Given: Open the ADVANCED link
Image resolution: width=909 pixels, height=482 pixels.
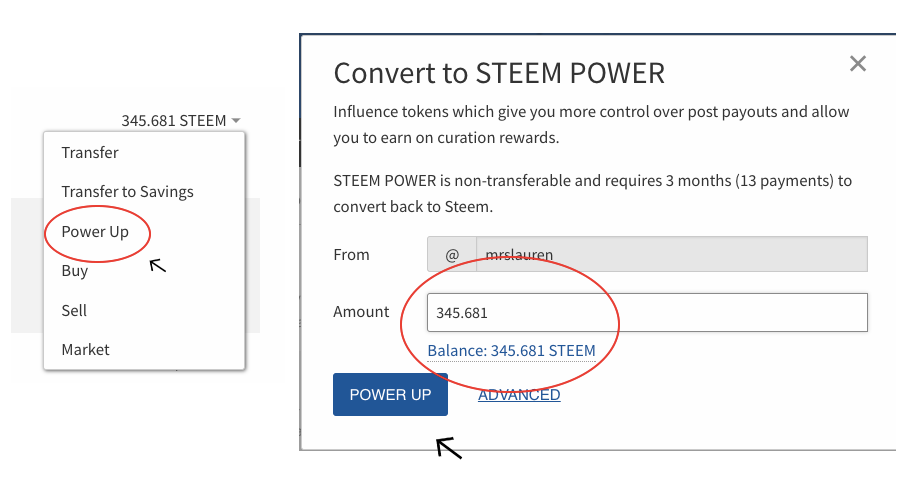Looking at the screenshot, I should (x=519, y=395).
